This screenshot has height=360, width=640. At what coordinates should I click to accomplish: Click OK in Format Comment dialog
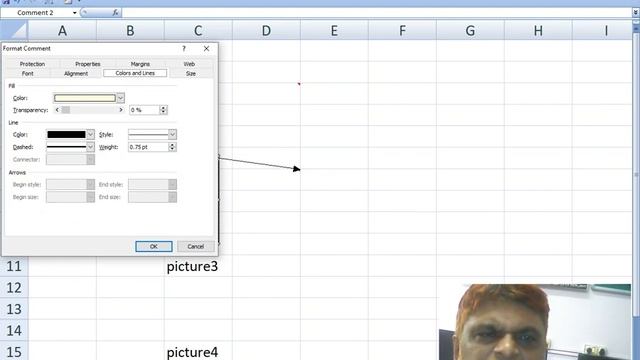tap(153, 247)
